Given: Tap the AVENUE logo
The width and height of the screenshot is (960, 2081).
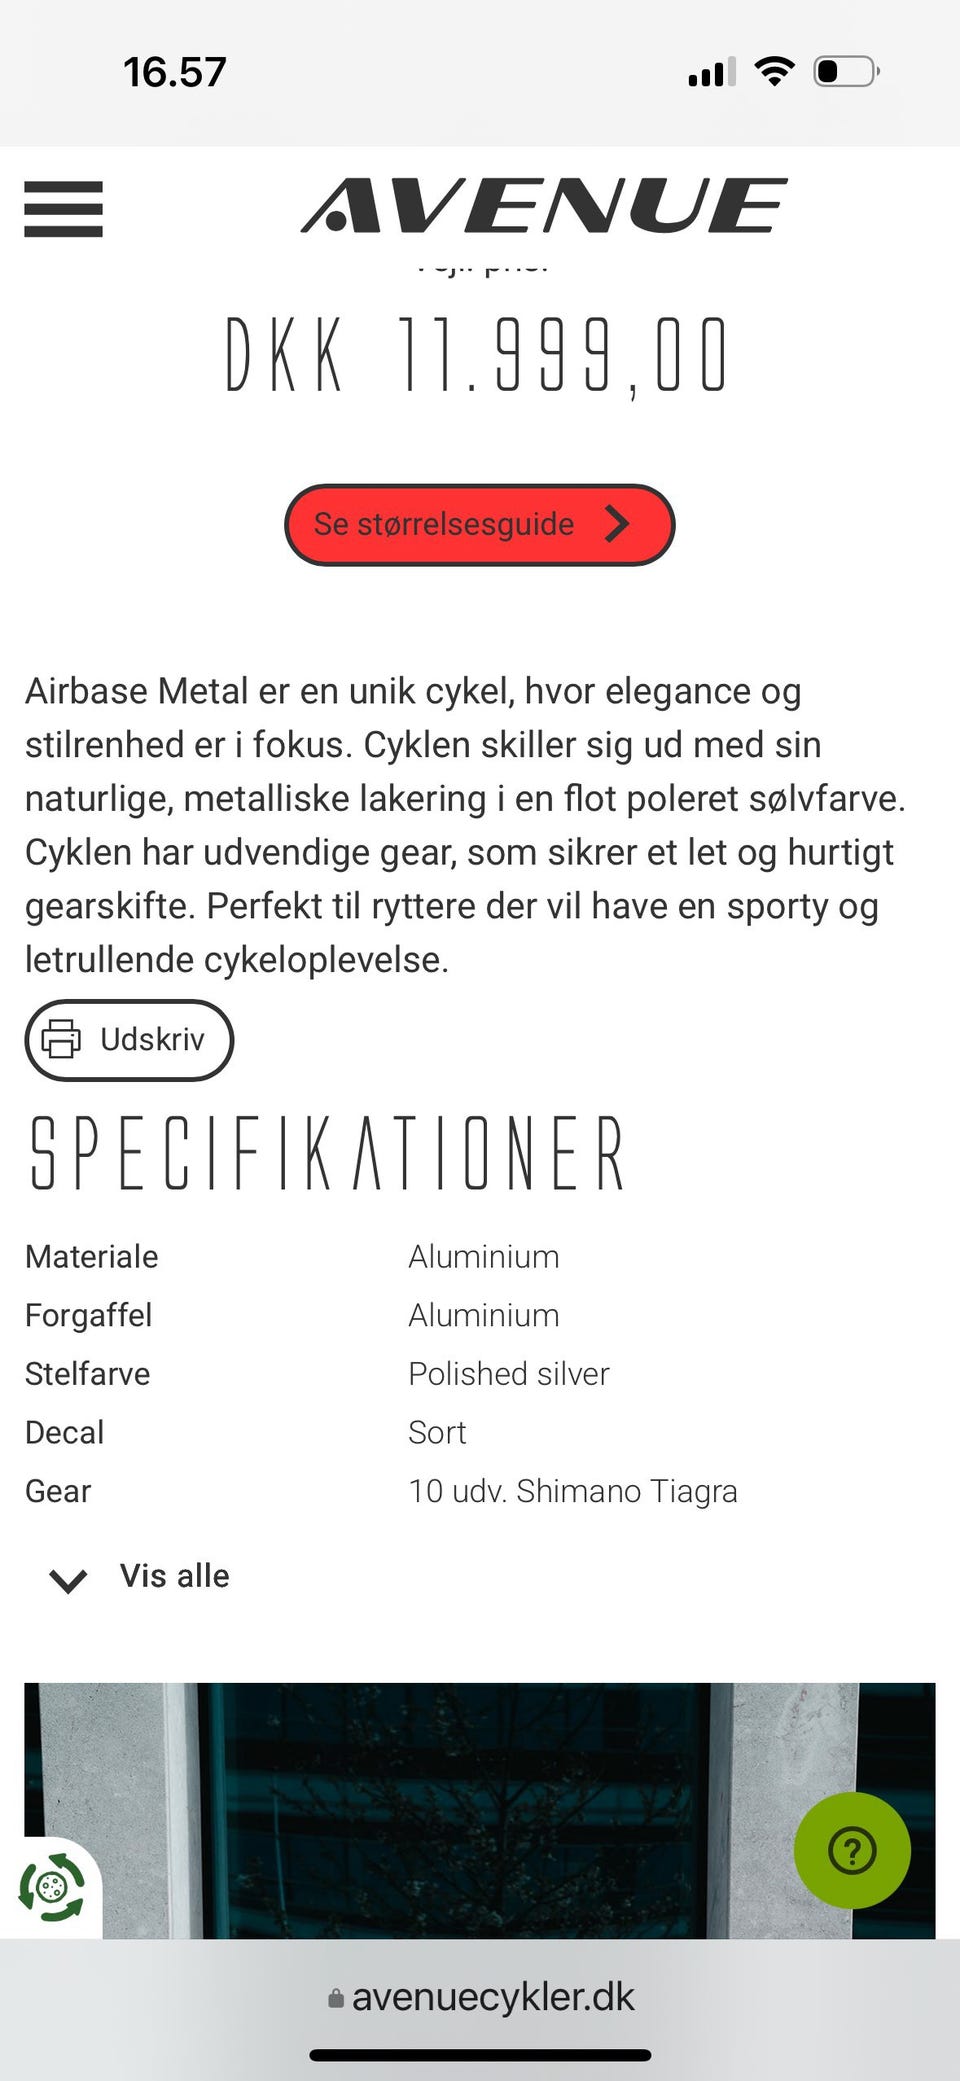Looking at the screenshot, I should point(544,206).
